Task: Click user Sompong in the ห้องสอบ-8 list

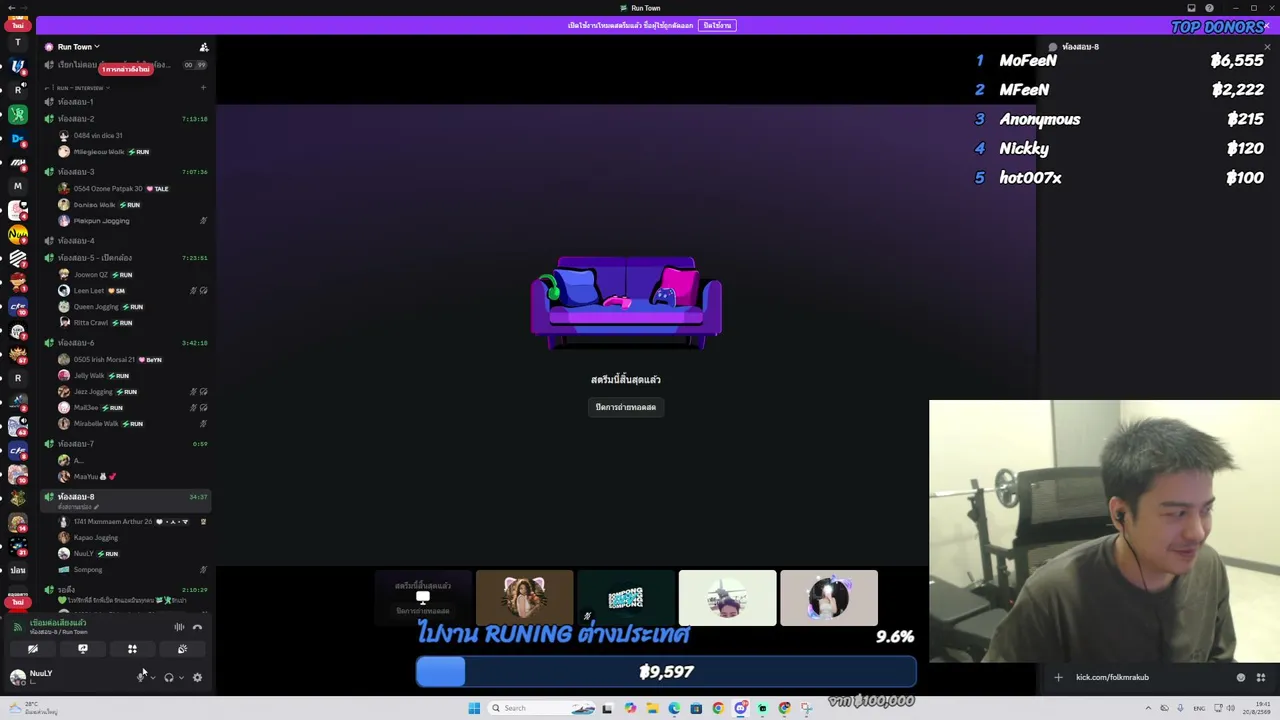Action: click(88, 570)
